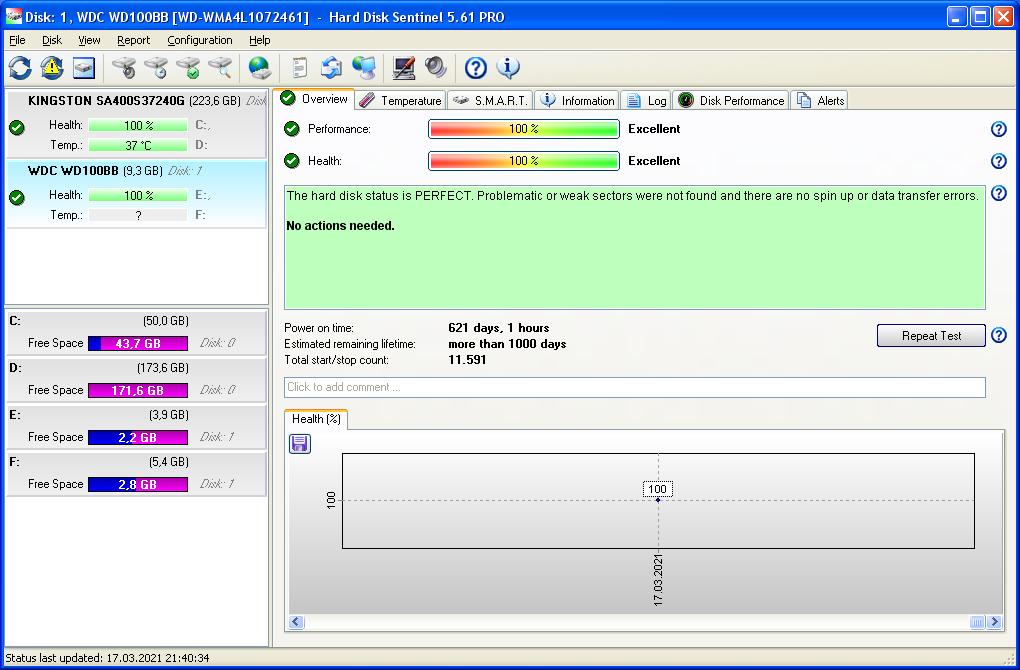Click the disk with stethoscope test icon
Image resolution: width=1020 pixels, height=670 pixels.
(x=124, y=68)
